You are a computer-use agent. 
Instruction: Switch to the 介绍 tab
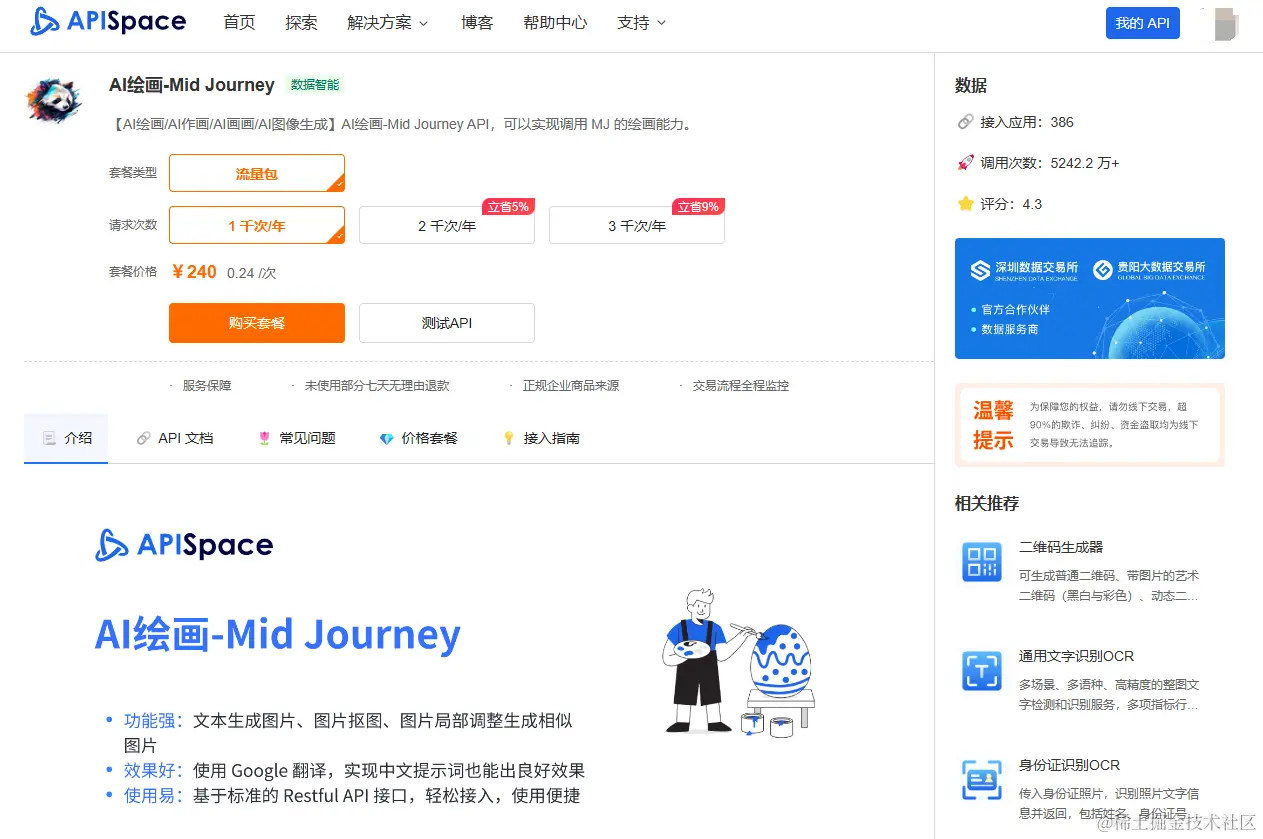(x=66, y=438)
